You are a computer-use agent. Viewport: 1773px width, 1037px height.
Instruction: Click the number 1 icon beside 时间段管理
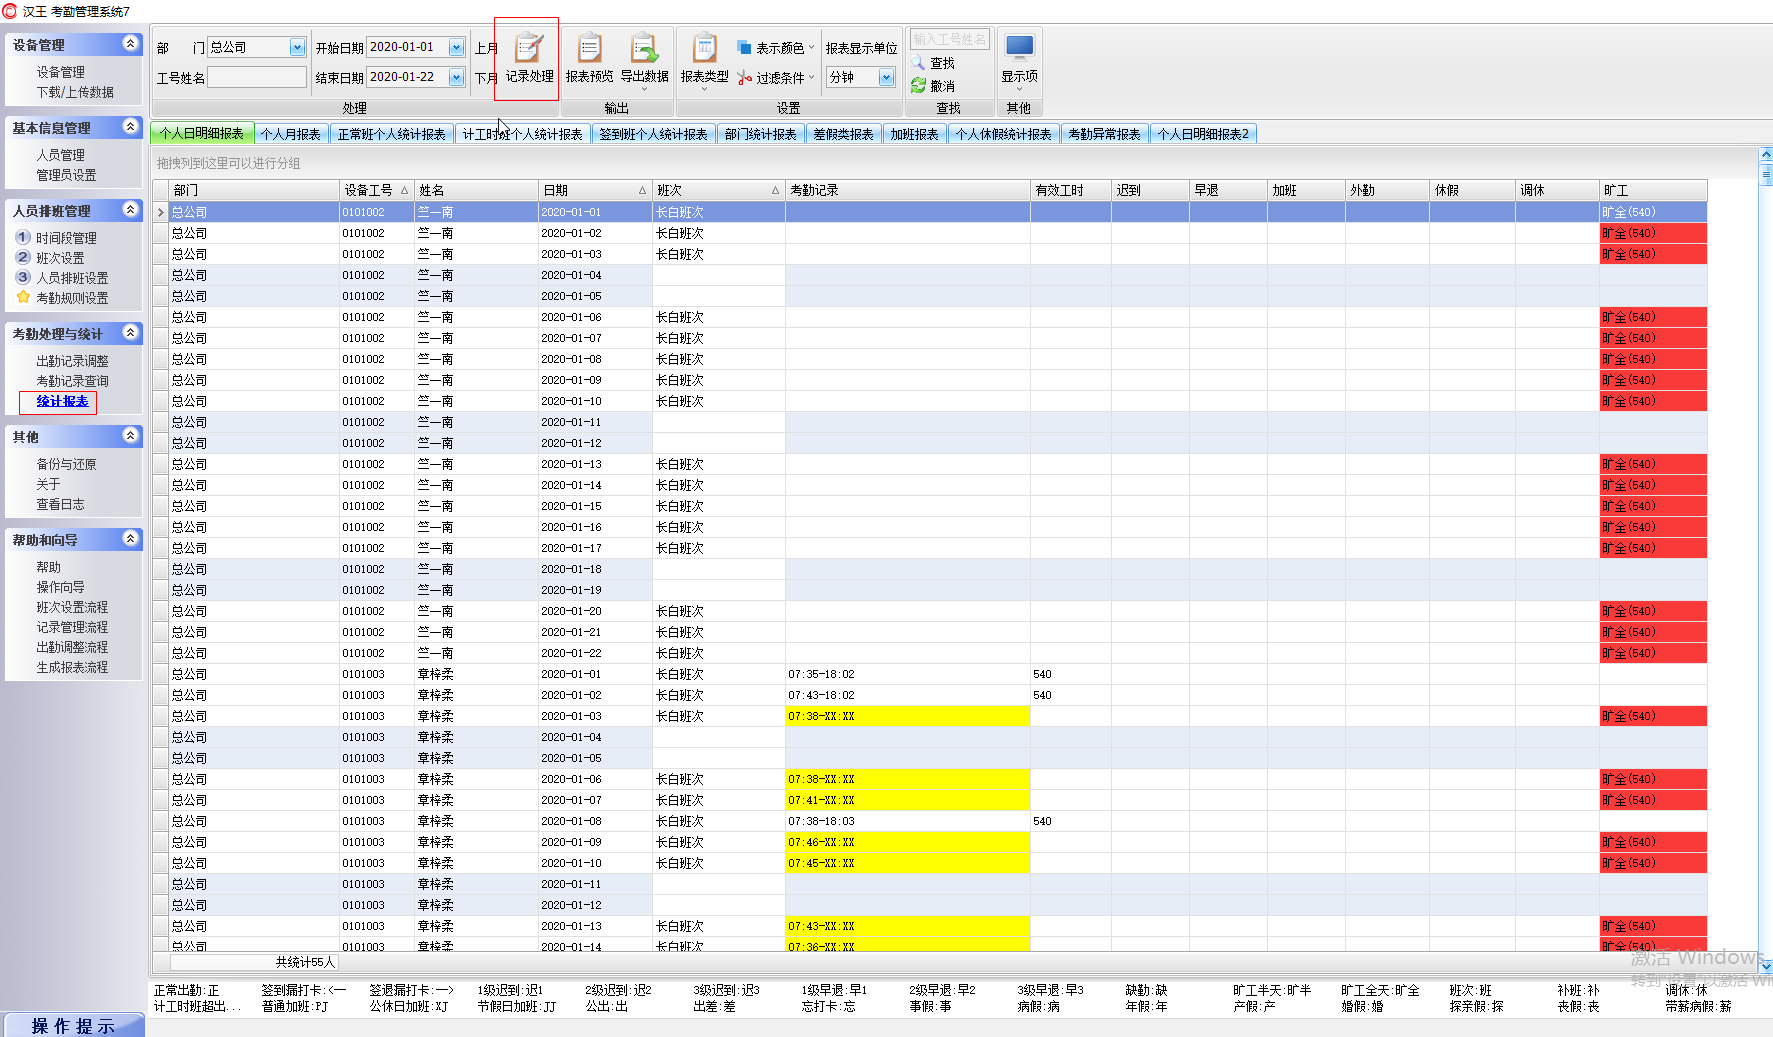pyautogui.click(x=23, y=238)
